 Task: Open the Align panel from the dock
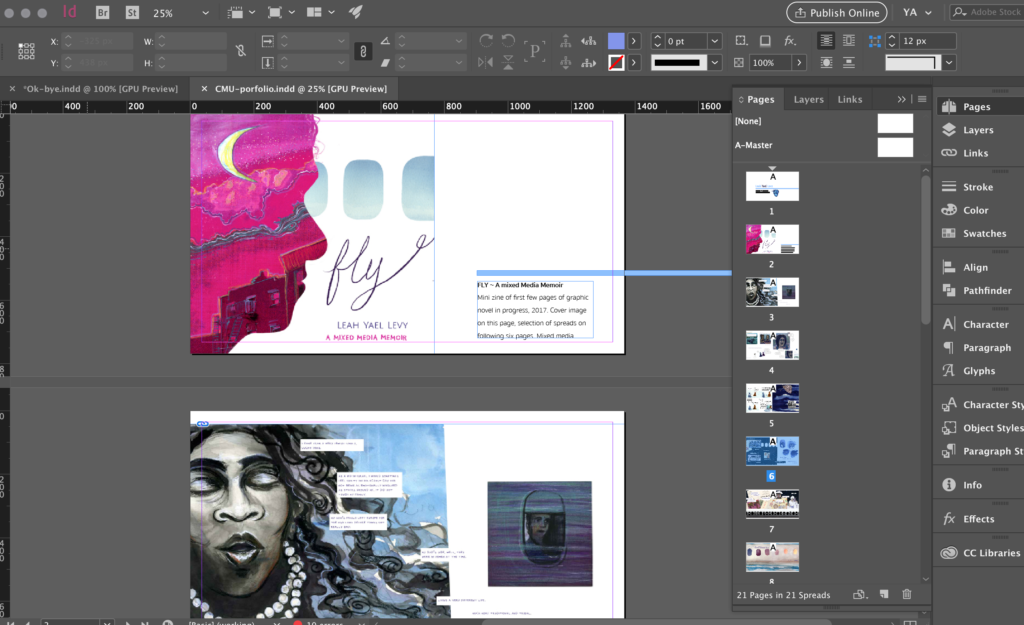click(x=978, y=267)
